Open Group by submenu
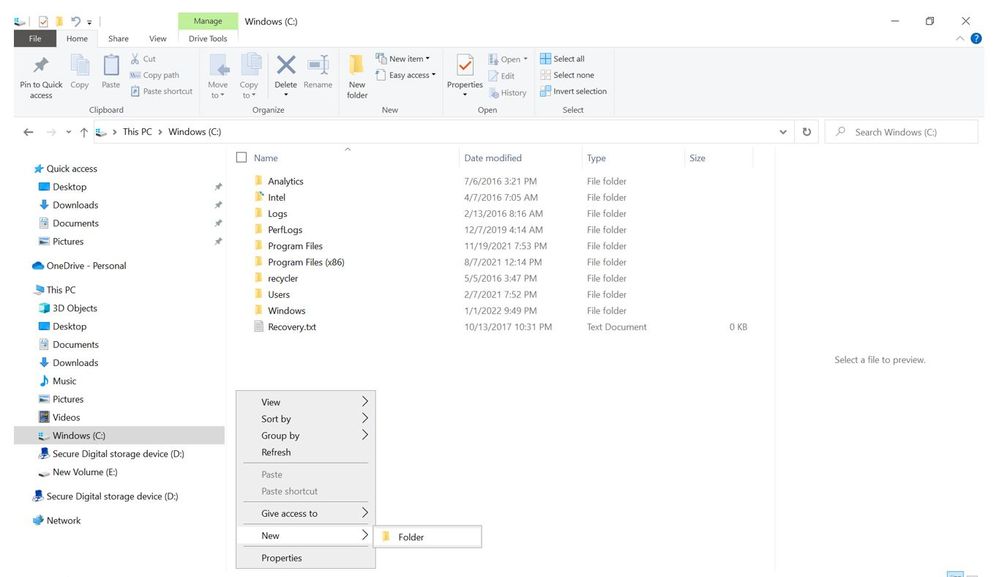Viewport: 999px width, 577px height. 305,436
